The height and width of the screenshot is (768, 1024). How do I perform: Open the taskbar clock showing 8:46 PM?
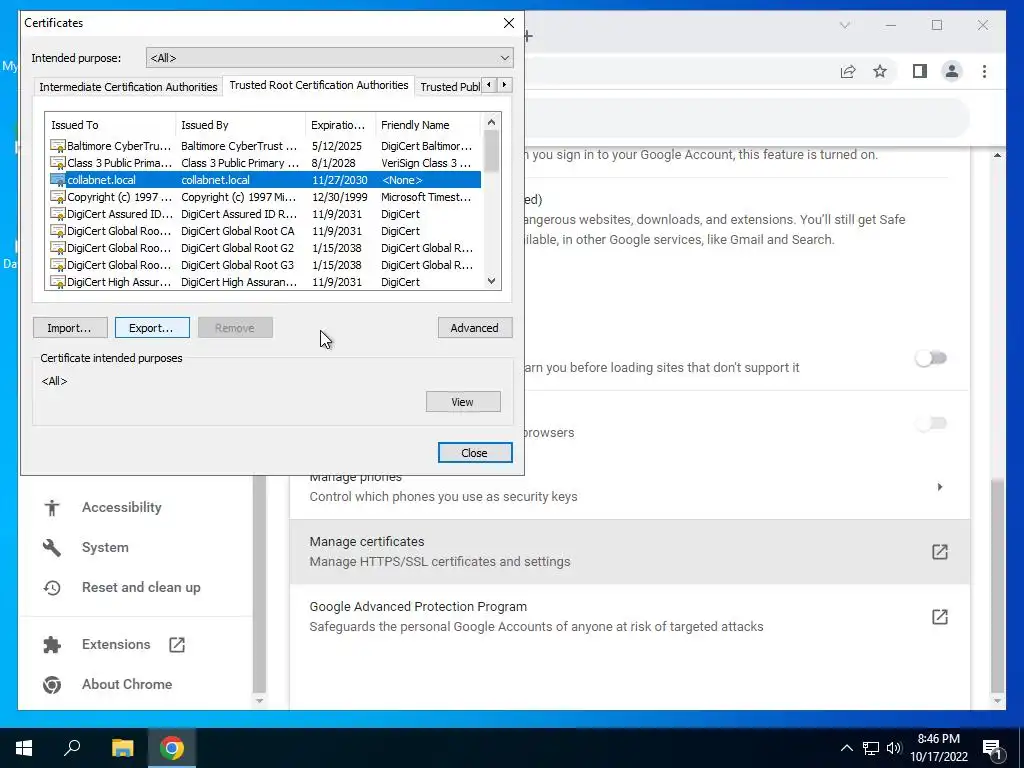click(x=938, y=748)
